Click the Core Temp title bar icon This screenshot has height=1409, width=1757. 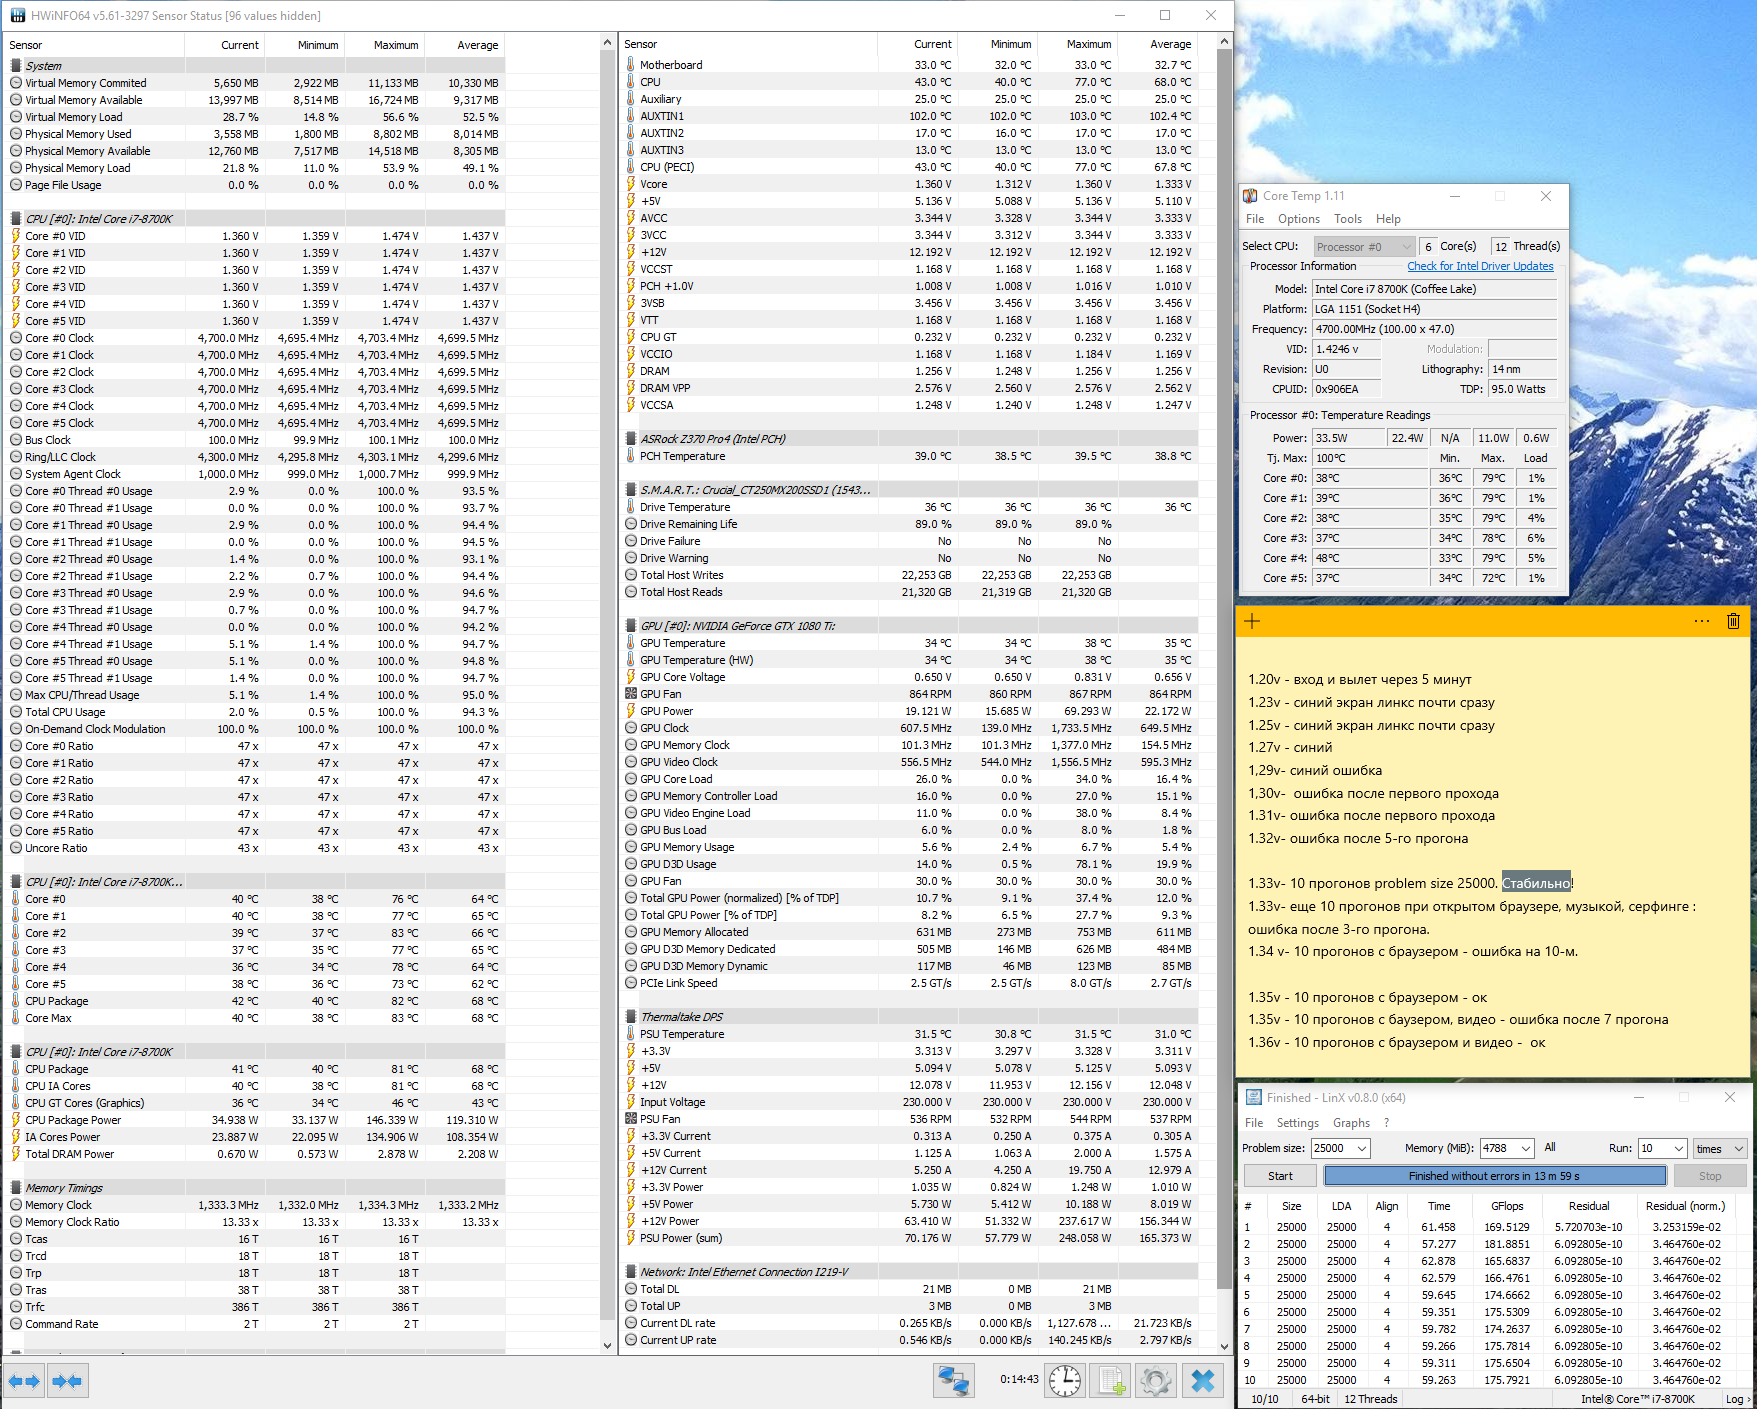[x=1250, y=196]
